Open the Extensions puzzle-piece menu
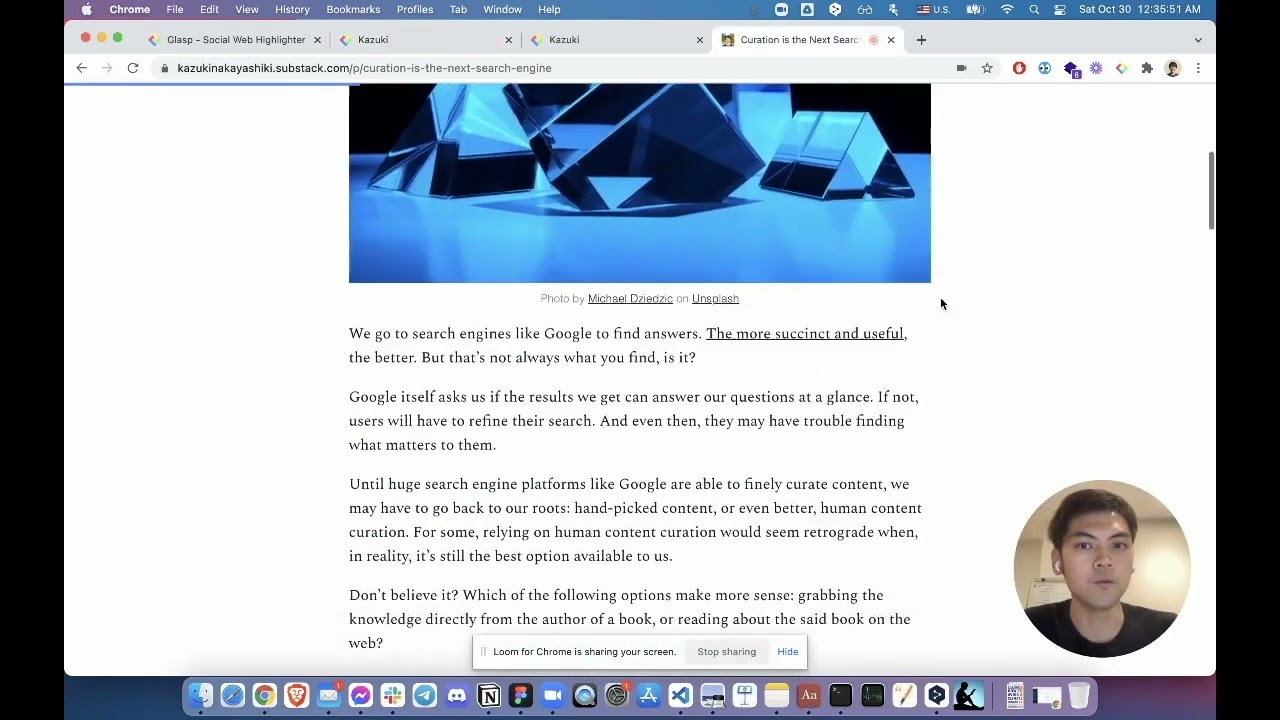 pyautogui.click(x=1147, y=68)
